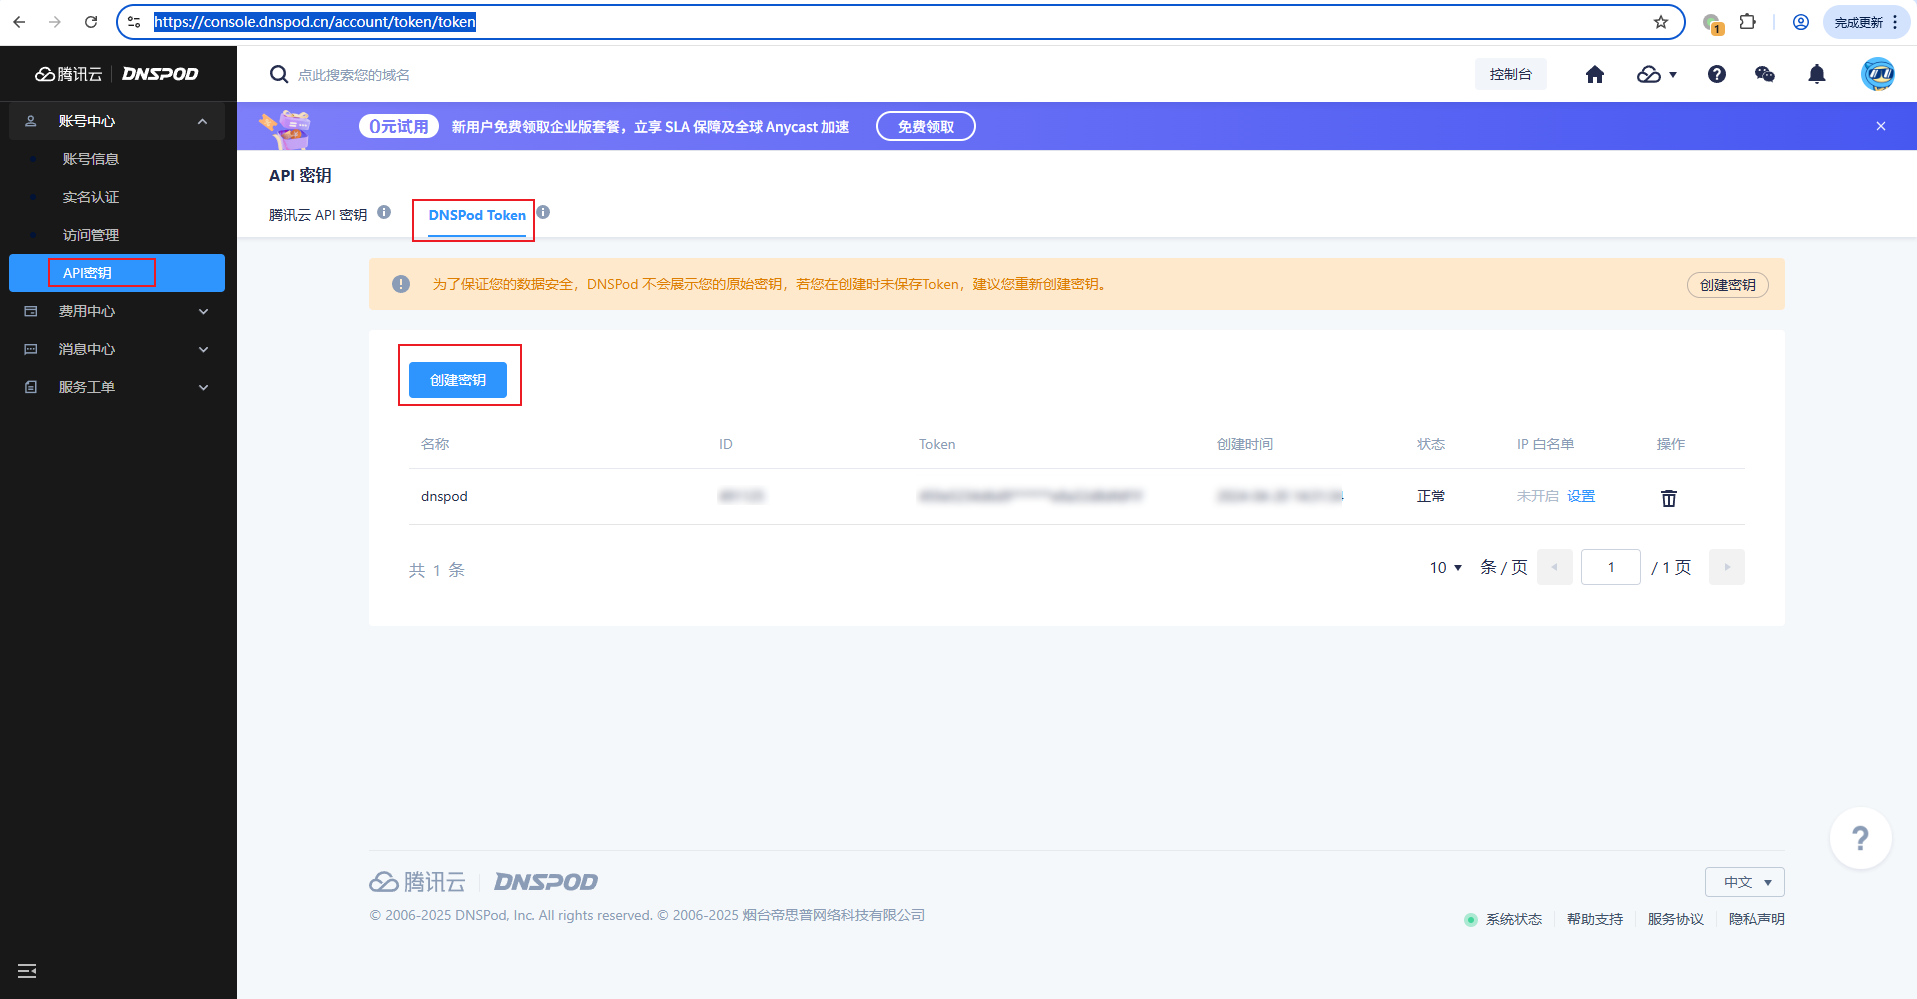Click the blue 创建密钥 button

[x=458, y=380]
